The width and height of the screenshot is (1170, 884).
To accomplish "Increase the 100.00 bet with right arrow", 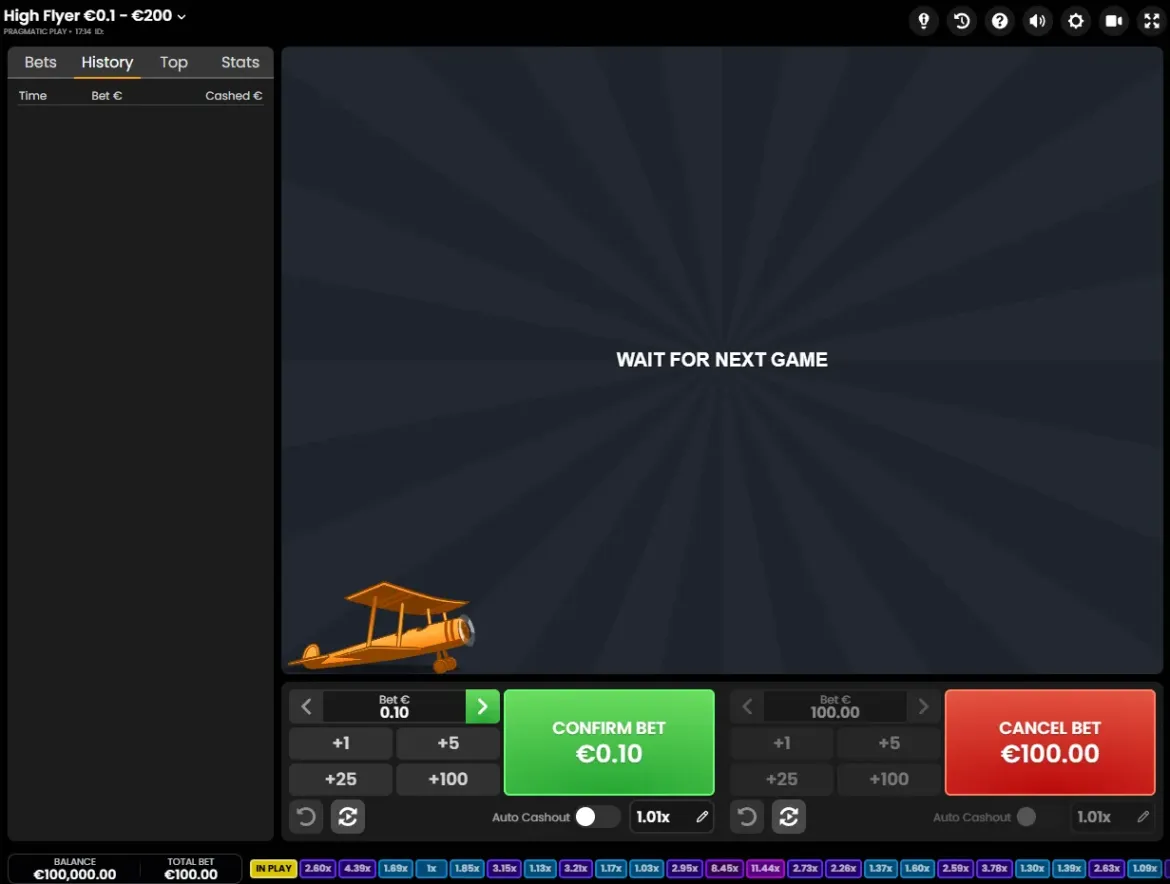I will tap(923, 706).
